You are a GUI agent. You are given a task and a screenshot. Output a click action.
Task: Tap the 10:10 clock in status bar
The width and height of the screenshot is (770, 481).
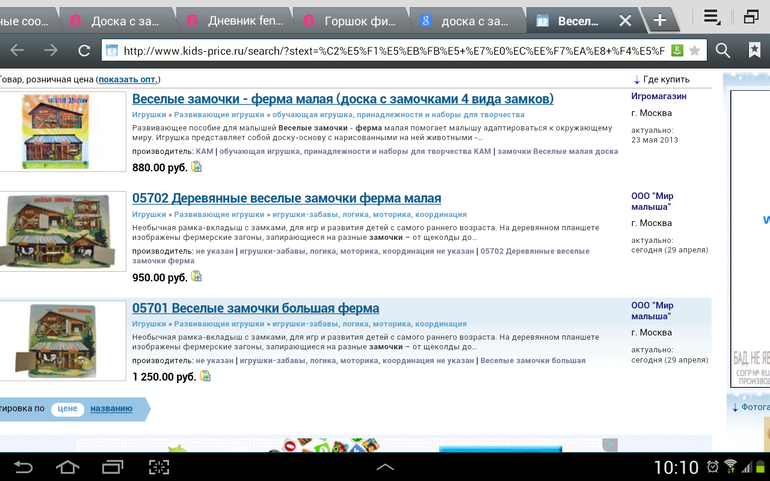tap(676, 467)
